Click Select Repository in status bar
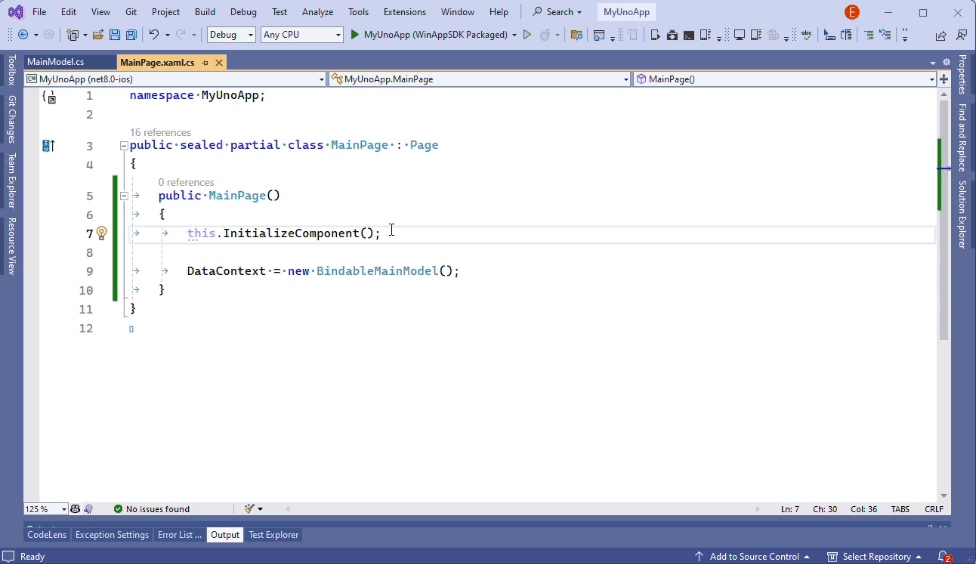This screenshot has height=564, width=976. [874, 557]
